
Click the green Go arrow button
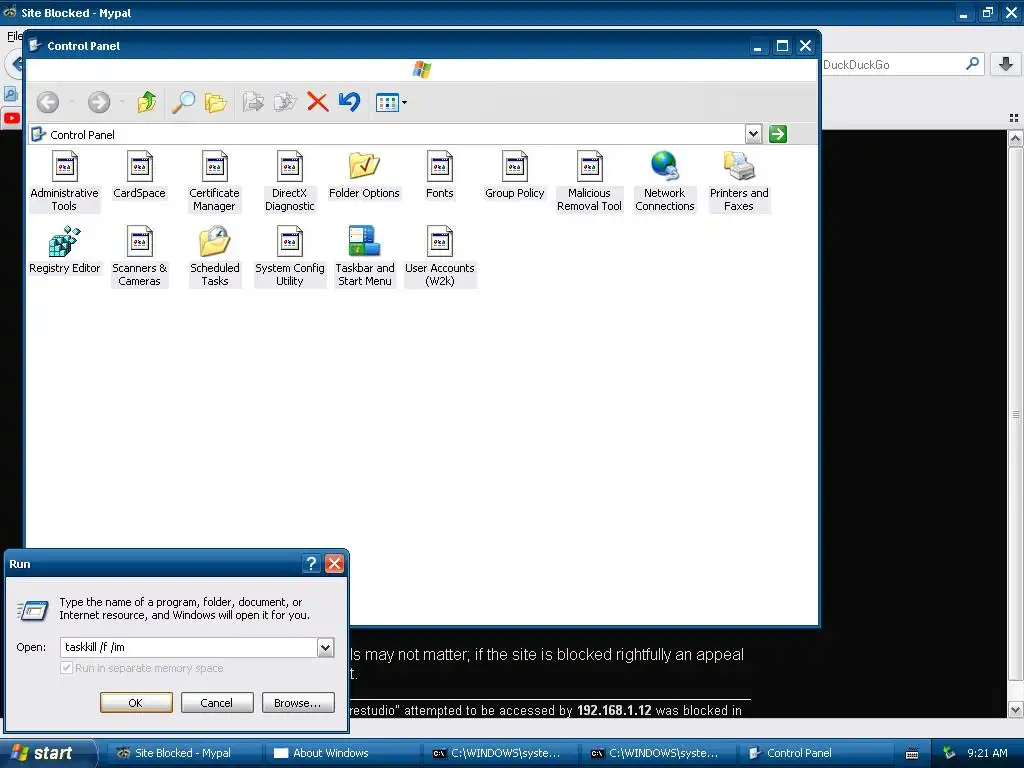pyautogui.click(x=778, y=134)
